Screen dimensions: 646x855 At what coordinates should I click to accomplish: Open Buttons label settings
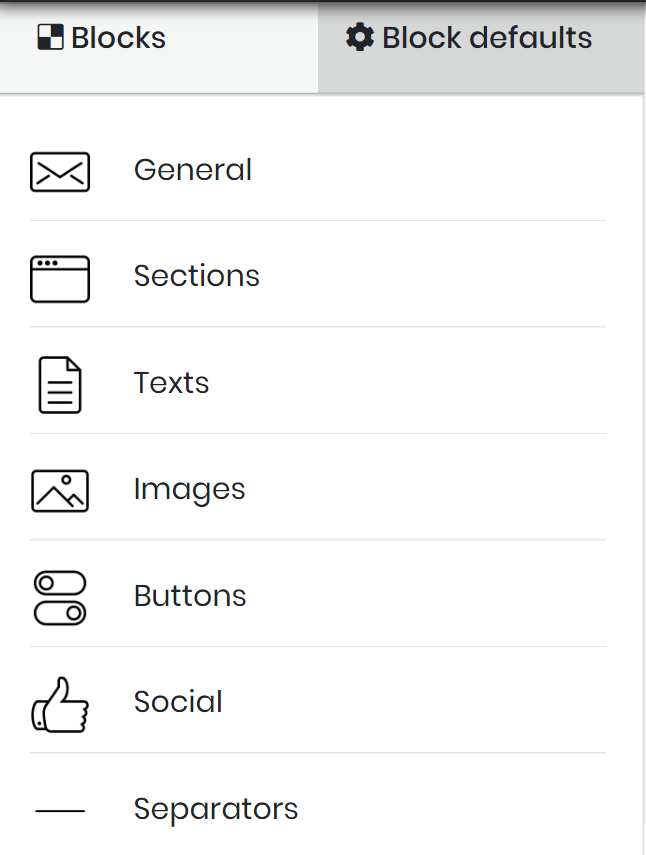(190, 595)
